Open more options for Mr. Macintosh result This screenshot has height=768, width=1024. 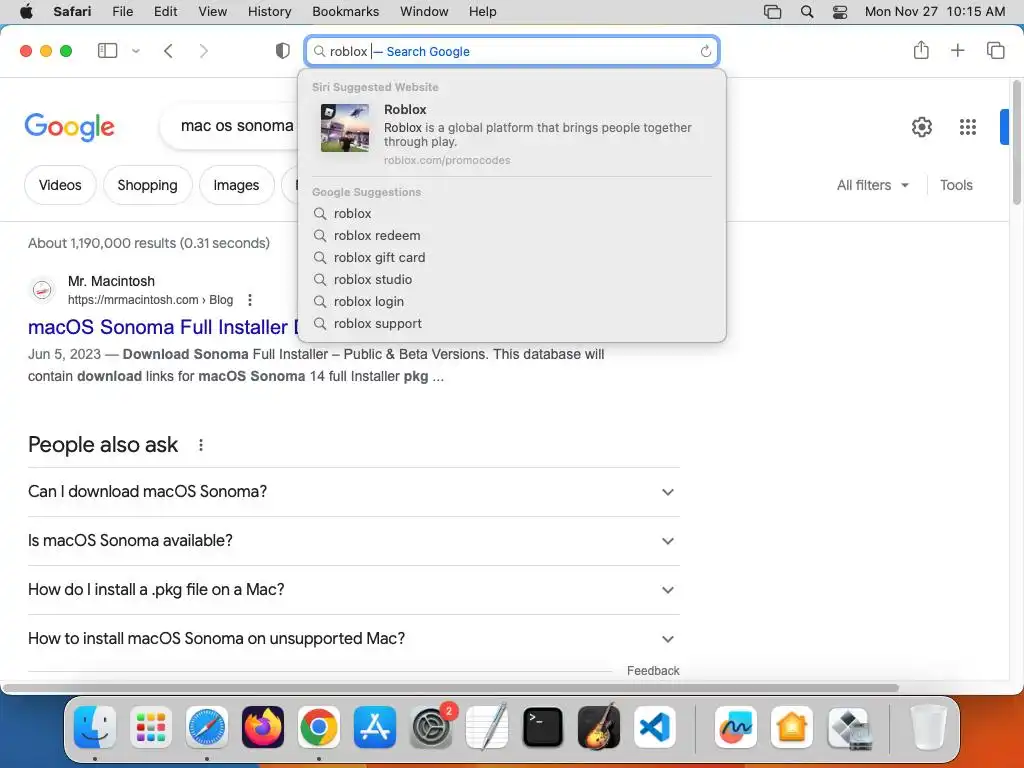(x=249, y=300)
